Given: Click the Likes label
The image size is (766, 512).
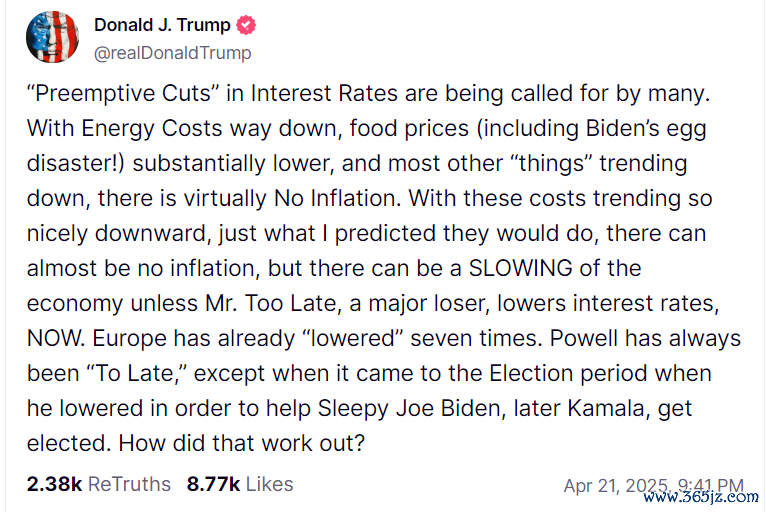Looking at the screenshot, I should [x=269, y=484].
